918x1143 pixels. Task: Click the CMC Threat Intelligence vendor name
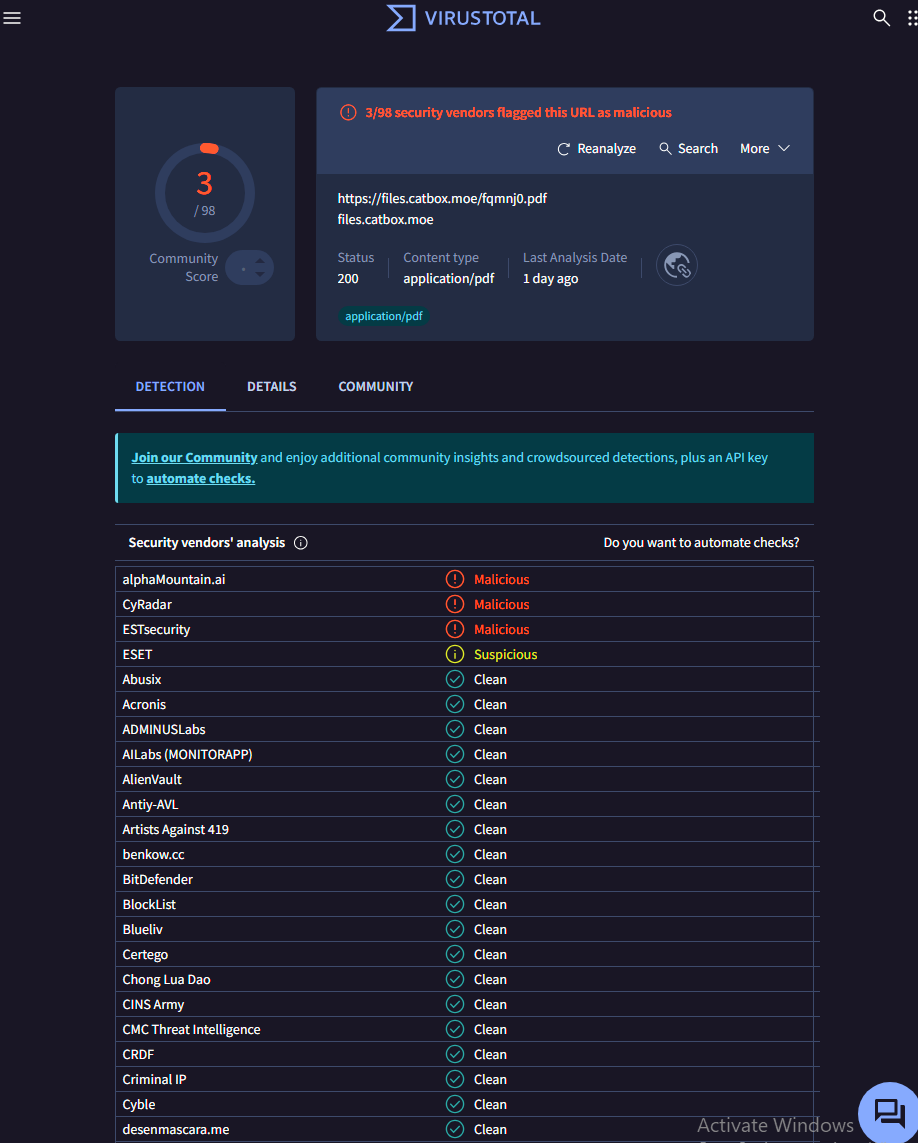point(191,1029)
